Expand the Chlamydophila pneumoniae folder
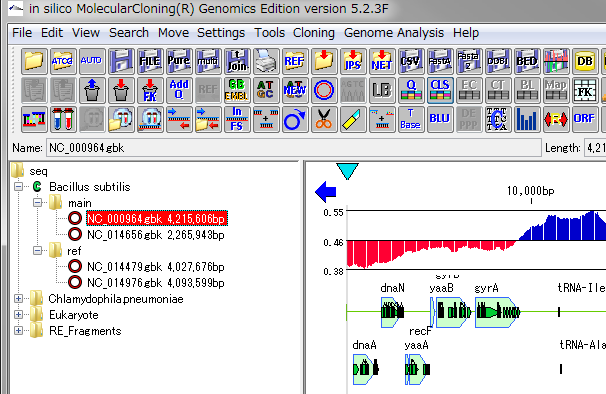Screen dimensions: 606x394 (x=18, y=298)
